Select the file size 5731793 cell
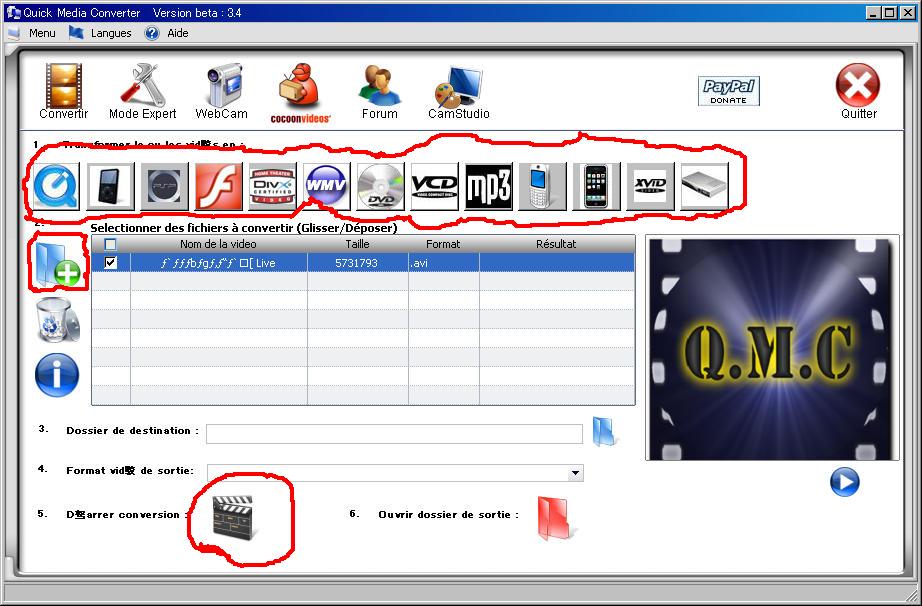This screenshot has height=606, width=922. tap(358, 263)
